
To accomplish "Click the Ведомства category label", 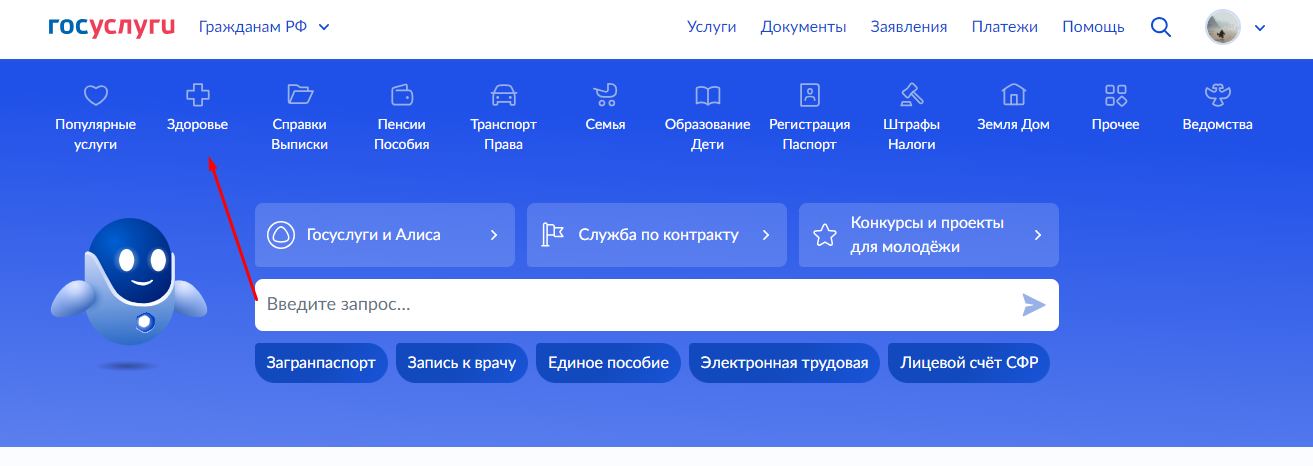I will click(x=1218, y=125).
